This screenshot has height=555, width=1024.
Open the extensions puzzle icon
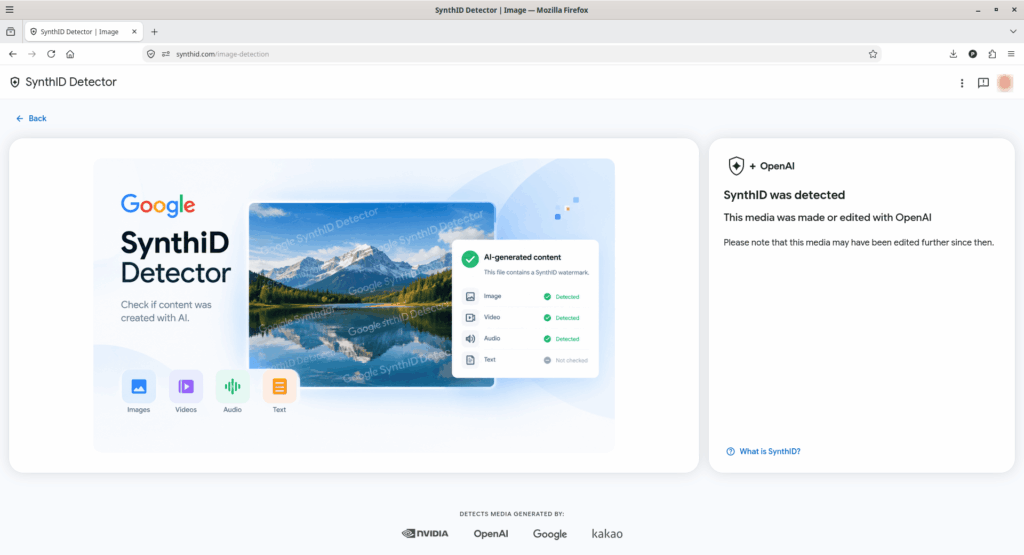pos(992,54)
